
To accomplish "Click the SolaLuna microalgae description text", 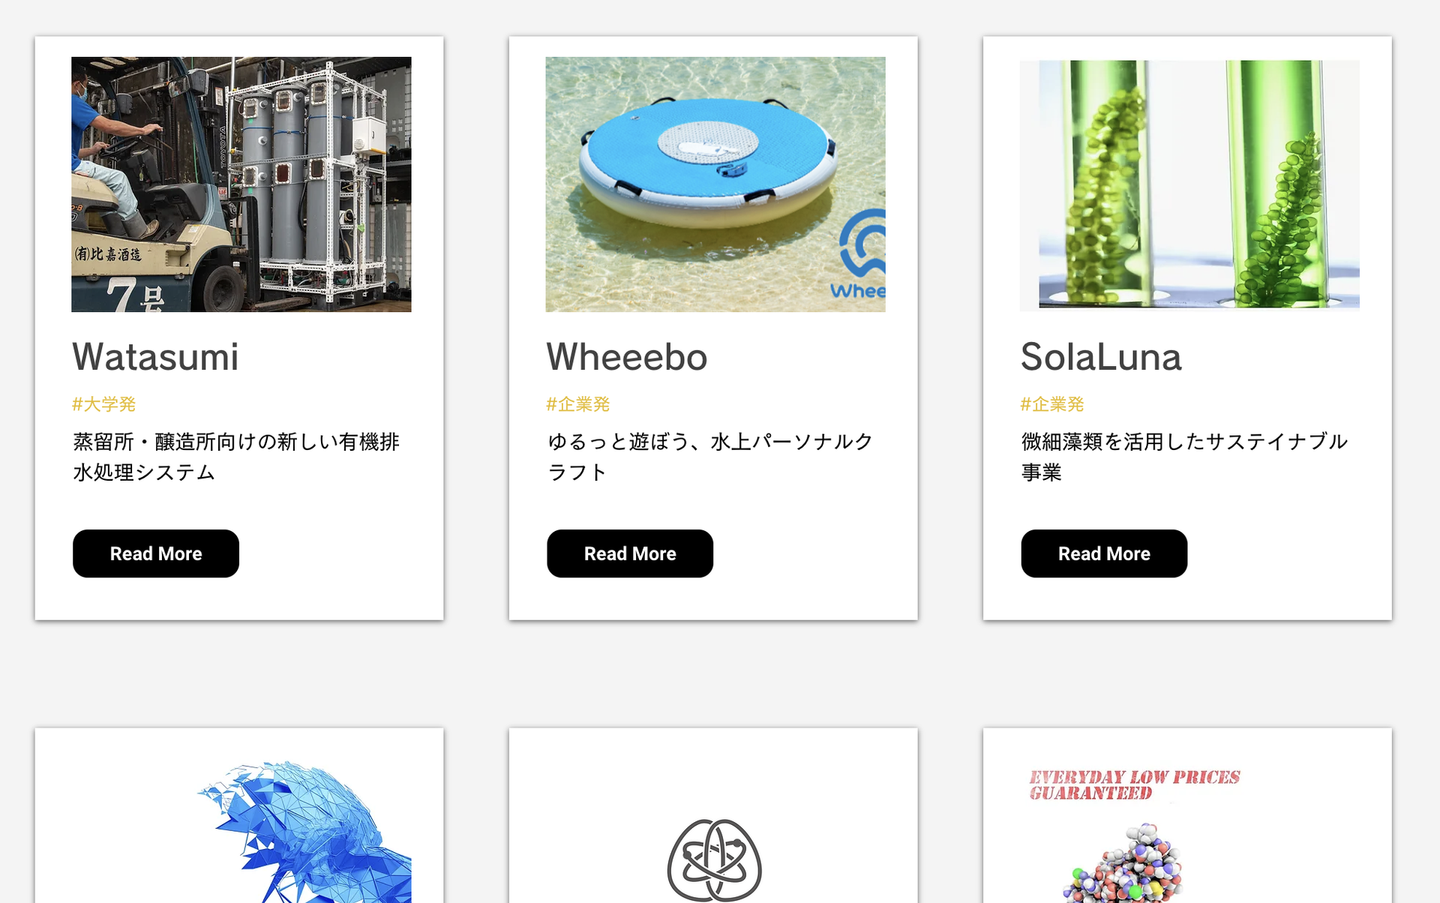I will click(x=1184, y=456).
